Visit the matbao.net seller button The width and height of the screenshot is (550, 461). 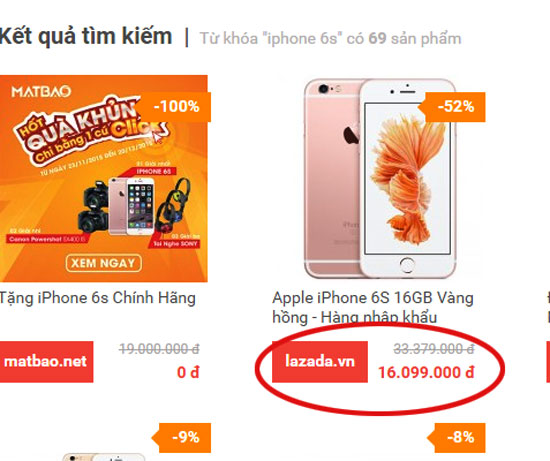tap(46, 362)
